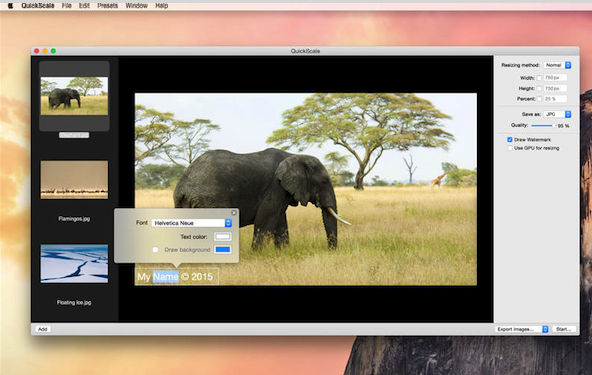Open the blue background color swatch
This screenshot has height=375, width=592.
point(223,250)
